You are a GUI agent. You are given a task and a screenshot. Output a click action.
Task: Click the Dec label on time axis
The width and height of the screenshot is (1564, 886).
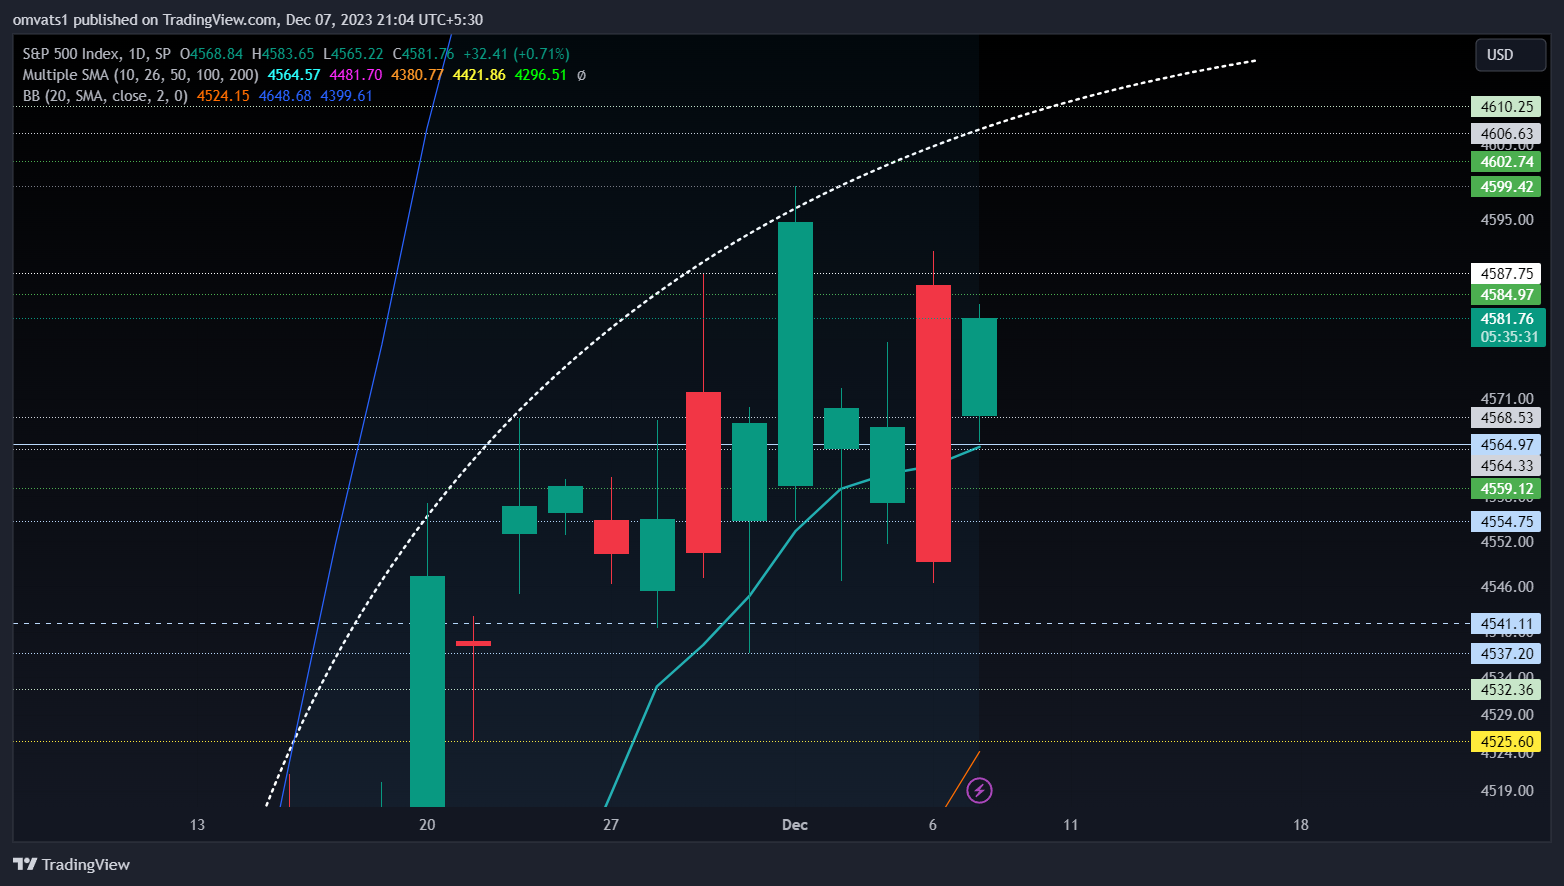coord(795,825)
